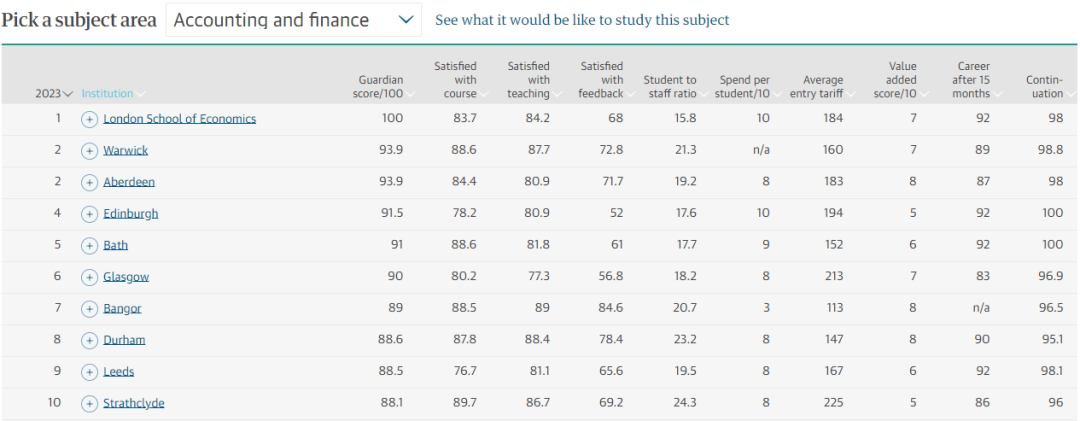Open the 'See what it would be like' link
Viewport: 1080px width, 421px height.
[x=582, y=20]
